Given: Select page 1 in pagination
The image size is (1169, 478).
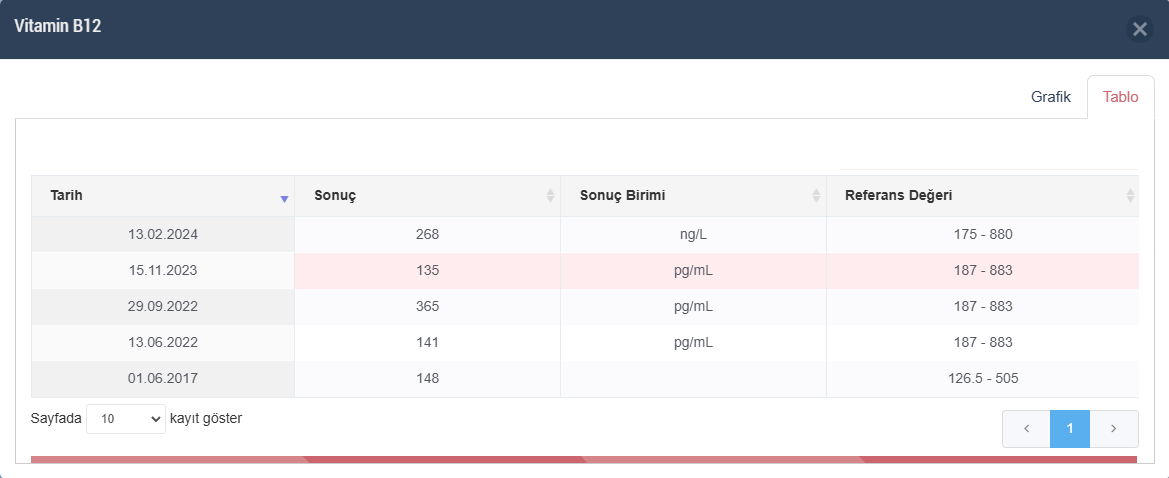Looking at the screenshot, I should (1070, 429).
